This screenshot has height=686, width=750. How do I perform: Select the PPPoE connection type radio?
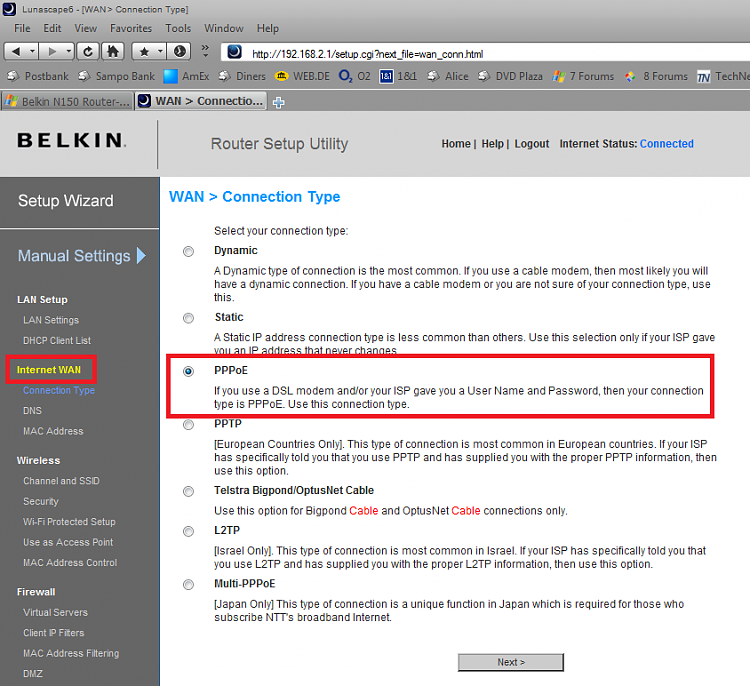click(x=188, y=371)
